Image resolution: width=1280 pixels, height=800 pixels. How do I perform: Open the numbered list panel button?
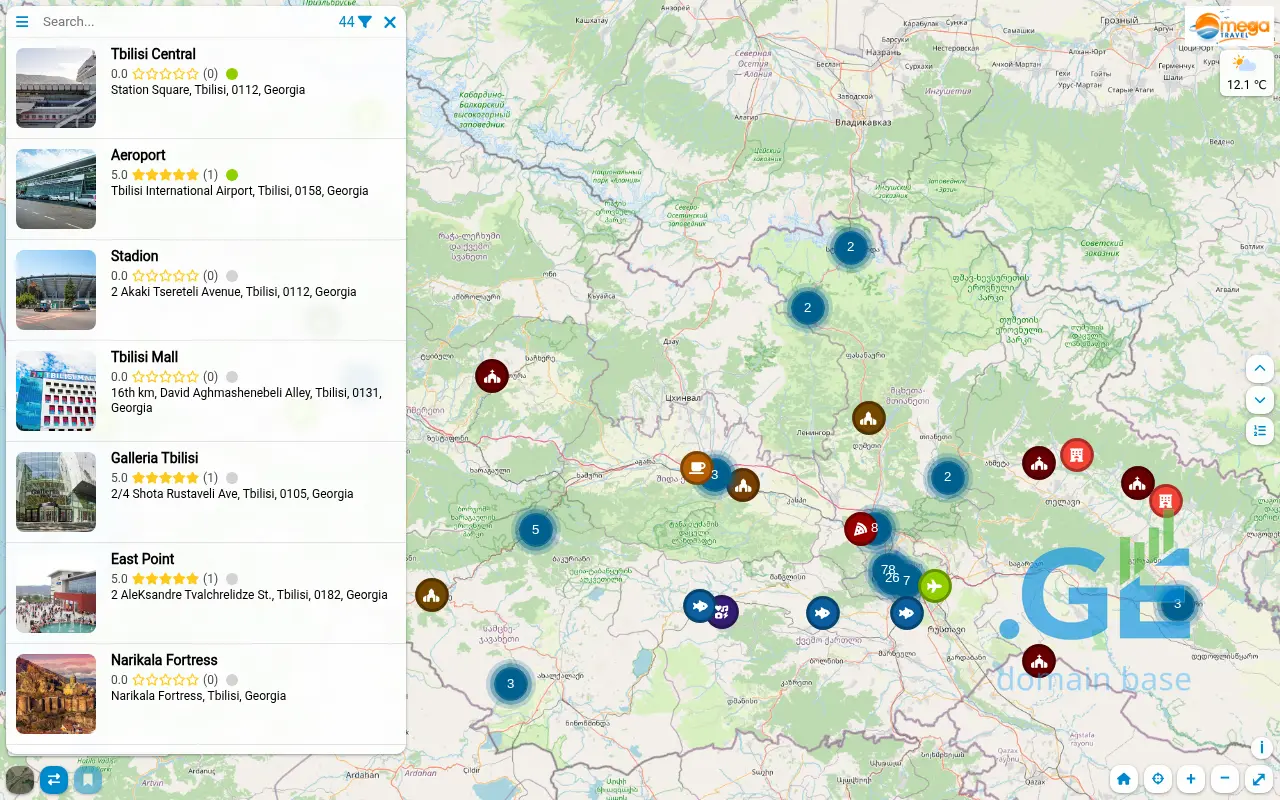click(x=1259, y=431)
